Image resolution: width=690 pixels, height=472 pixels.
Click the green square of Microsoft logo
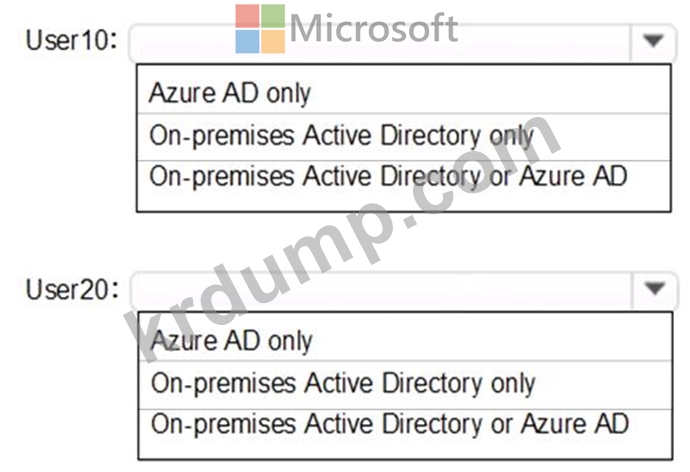273,16
